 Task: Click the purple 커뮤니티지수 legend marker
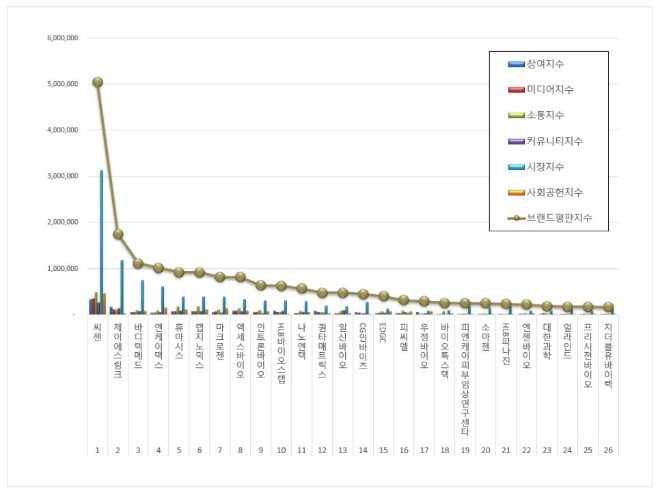[516, 140]
